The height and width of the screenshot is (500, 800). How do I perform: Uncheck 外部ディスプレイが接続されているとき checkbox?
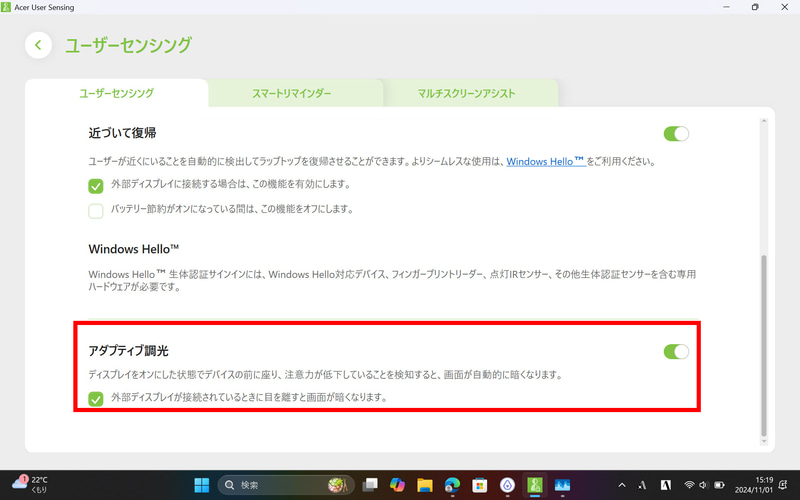[x=96, y=398]
